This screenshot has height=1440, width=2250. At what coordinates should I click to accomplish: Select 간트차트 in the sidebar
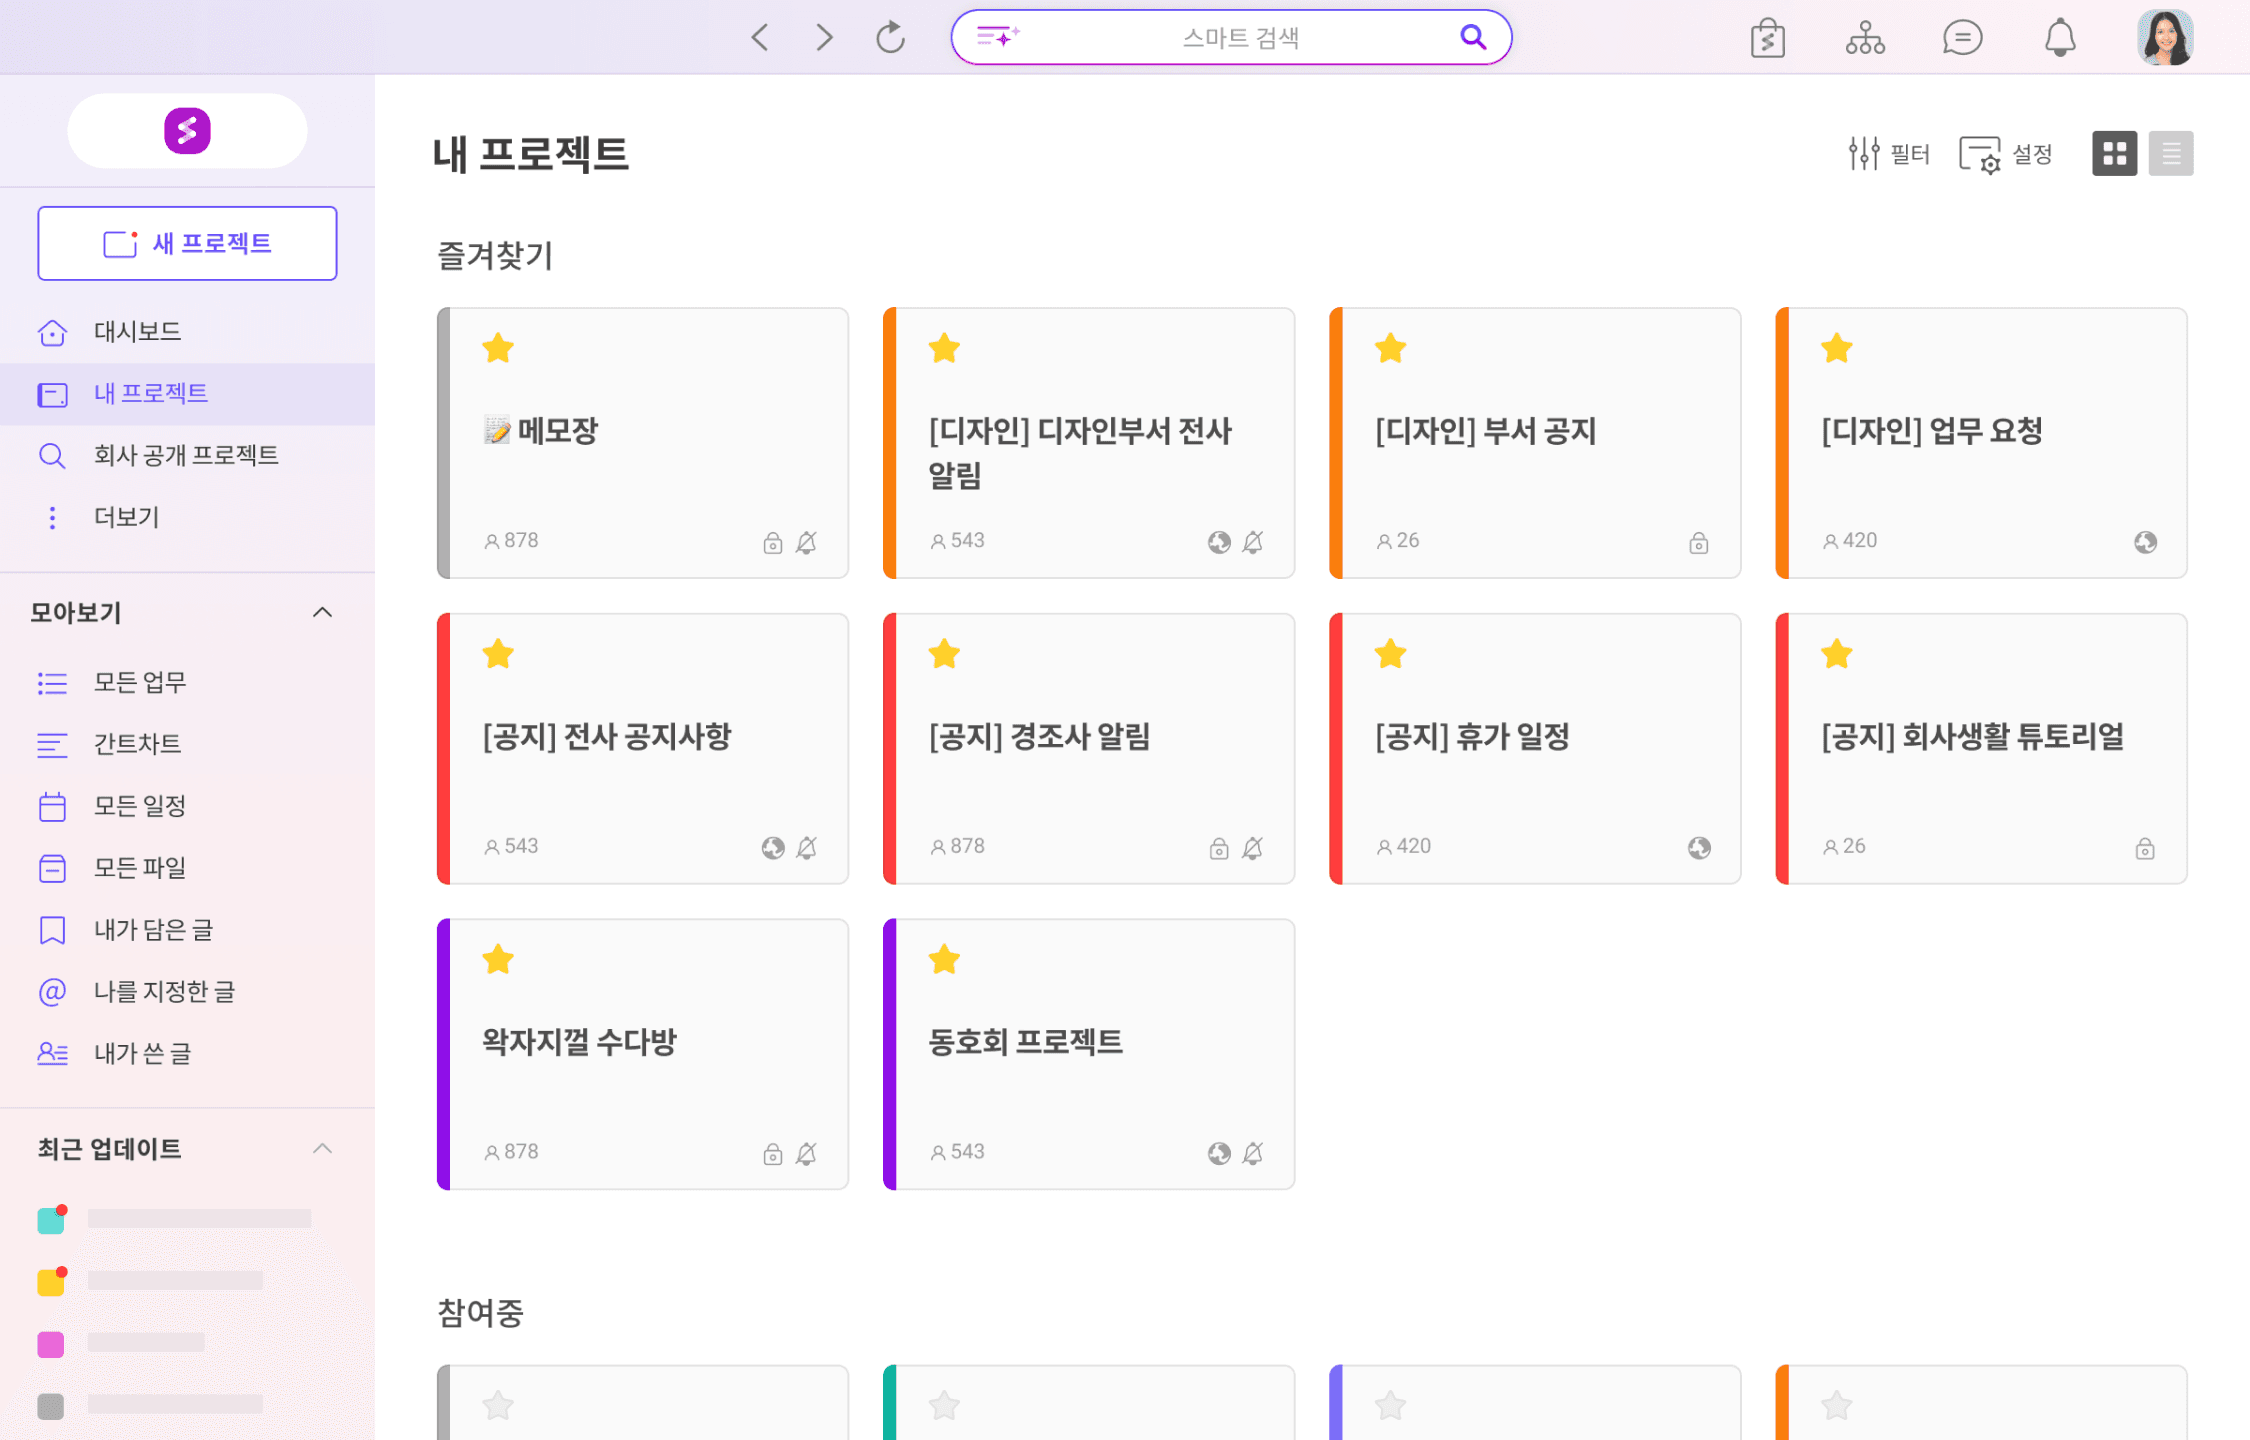click(x=137, y=744)
